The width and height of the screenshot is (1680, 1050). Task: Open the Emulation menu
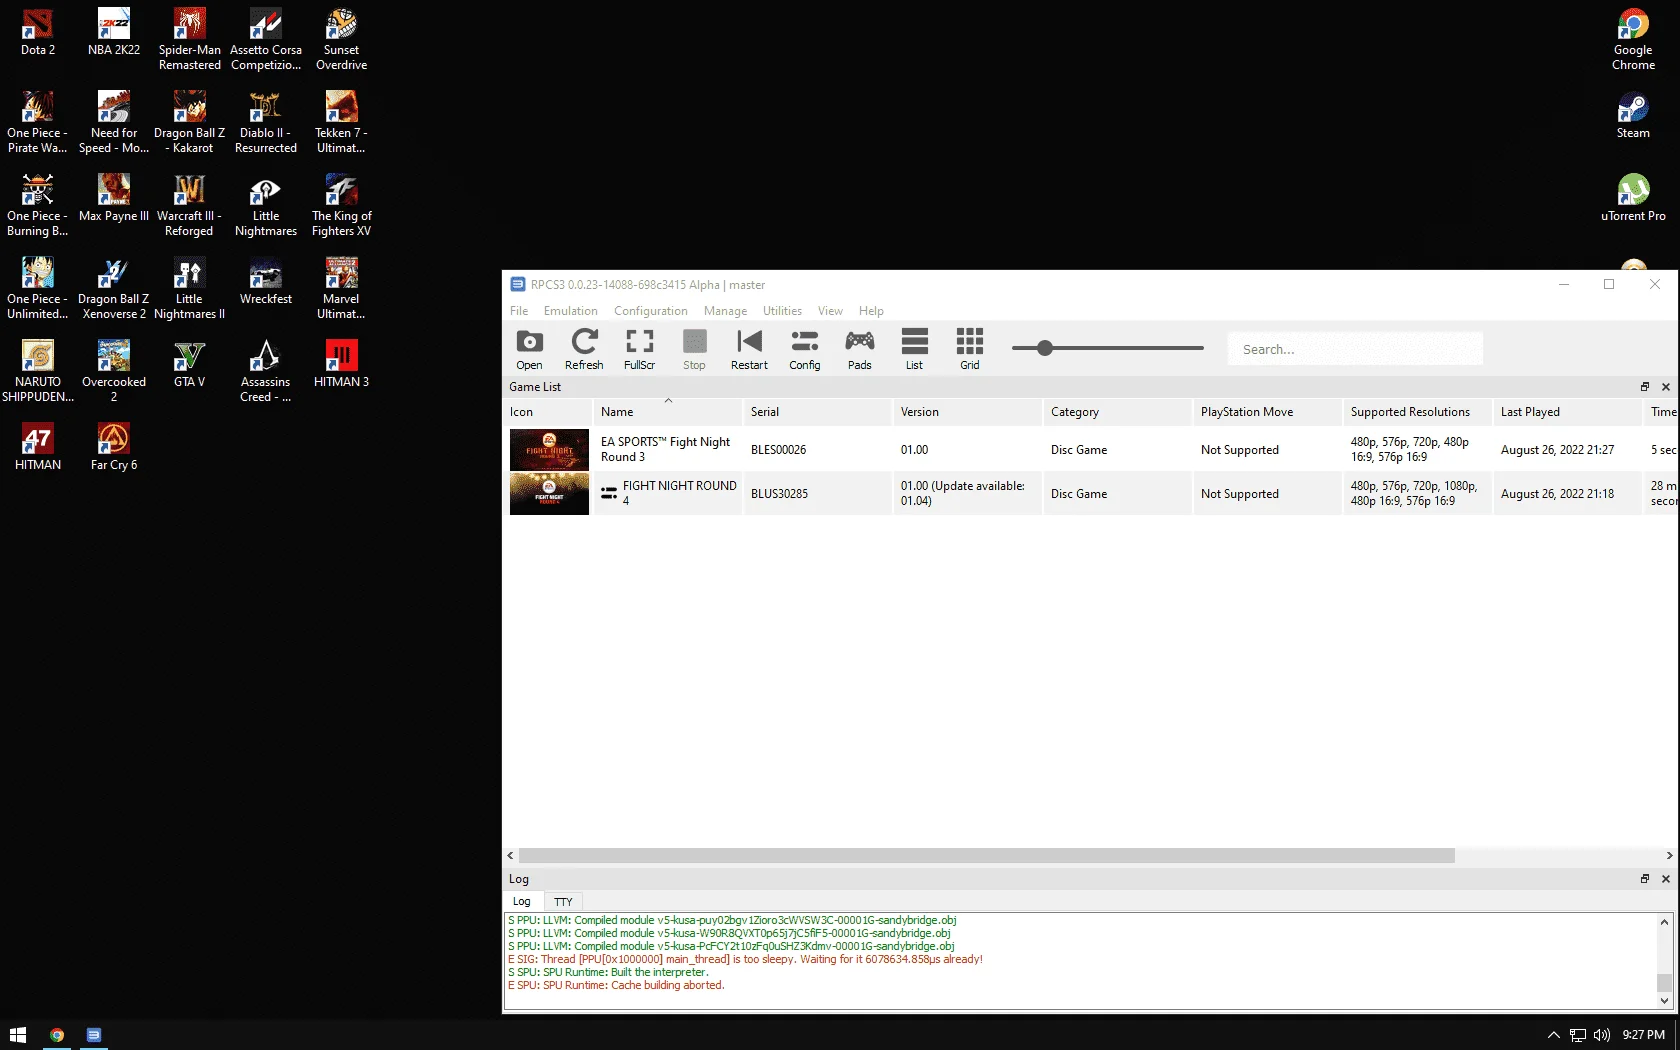571,311
